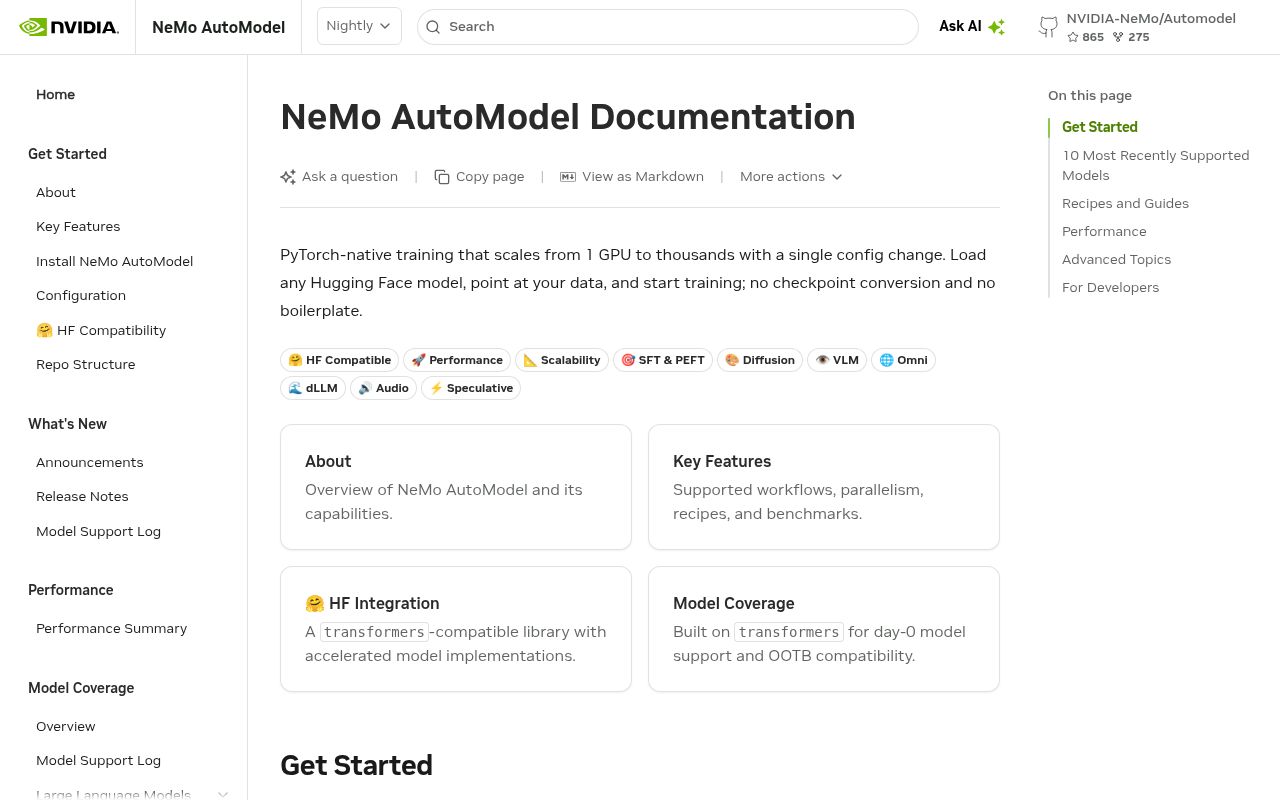Open the About card
The width and height of the screenshot is (1280, 800).
[456, 487]
